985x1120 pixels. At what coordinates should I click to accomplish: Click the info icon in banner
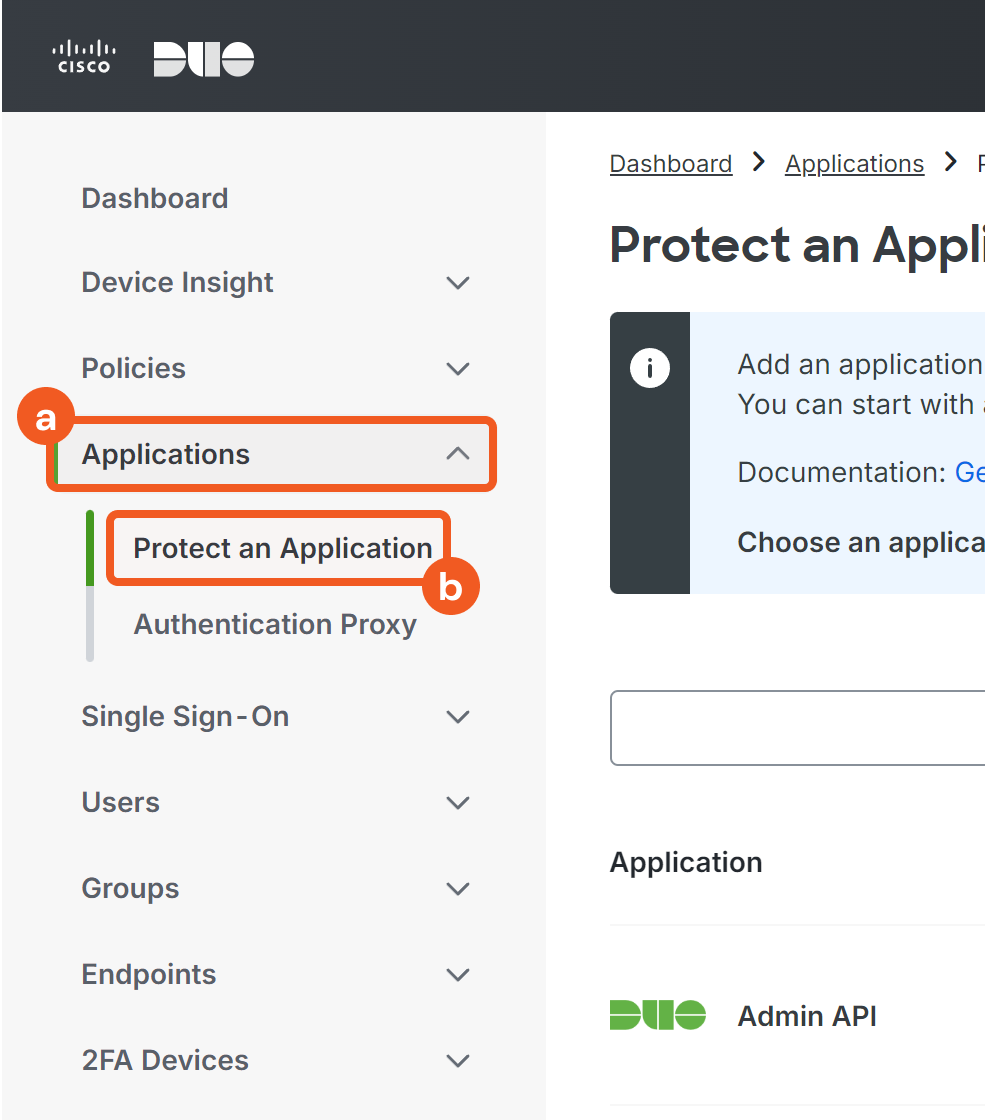[649, 369]
